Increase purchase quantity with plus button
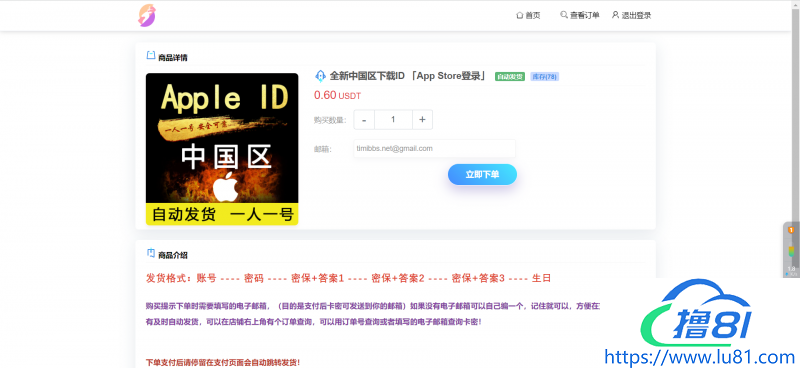Screen dimensions: 800x368 tap(422, 119)
